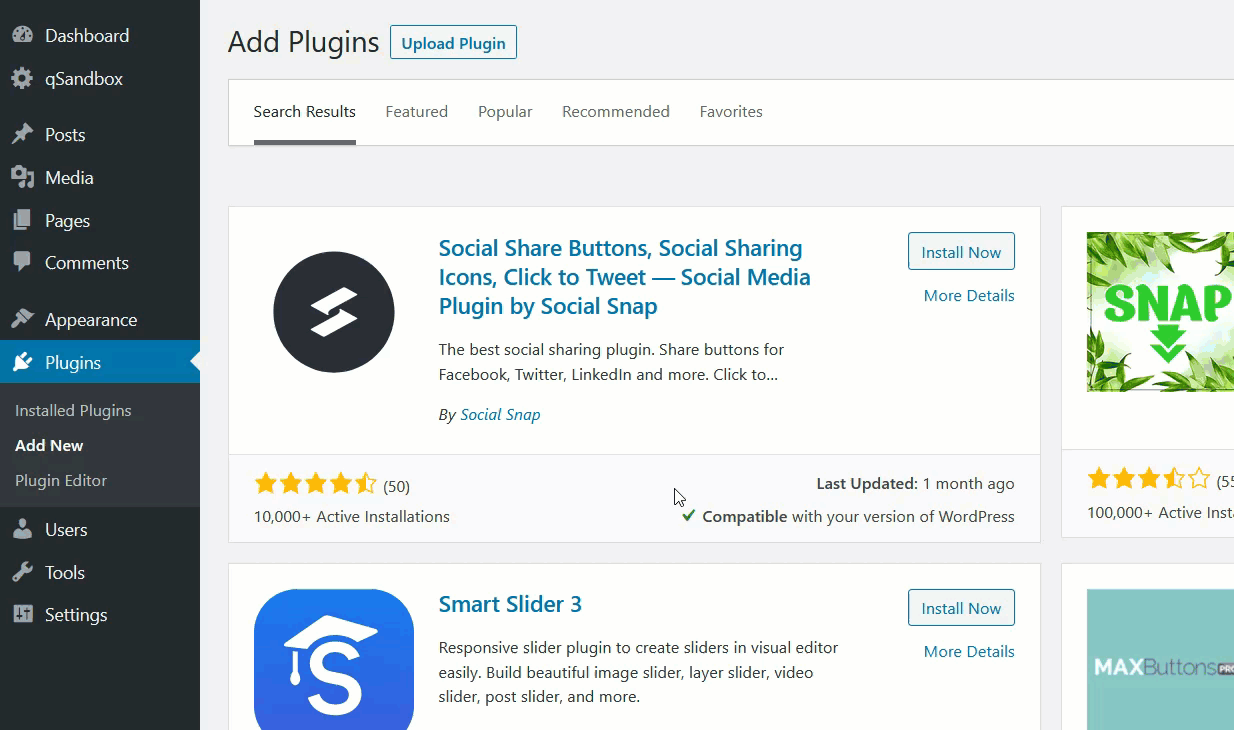Click the Smart Slider 3 thumbnail logo
The image size is (1234, 730).
point(334,660)
